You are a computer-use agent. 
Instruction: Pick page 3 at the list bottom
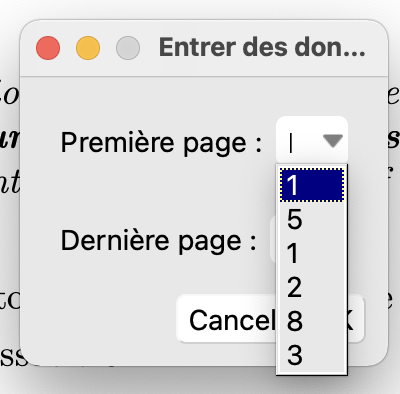312,355
